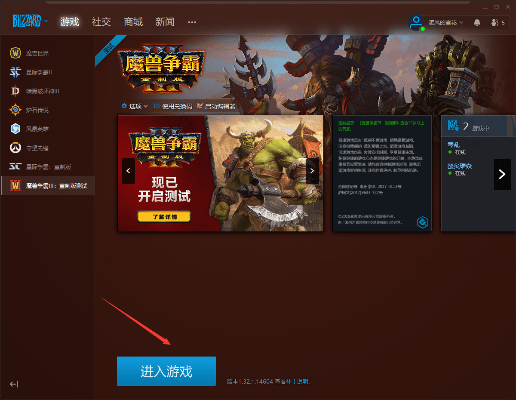Click the hexagon icon in news panel

[x=422, y=222]
